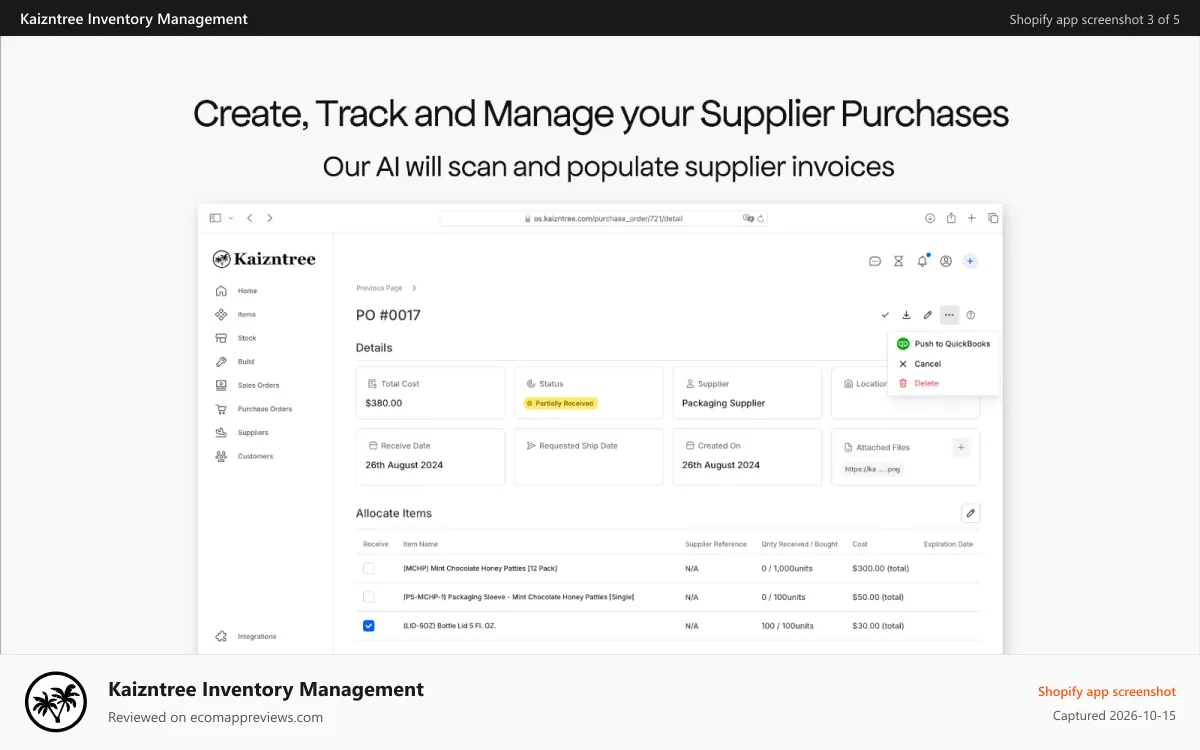Open the help question mark icon

pyautogui.click(x=971, y=315)
